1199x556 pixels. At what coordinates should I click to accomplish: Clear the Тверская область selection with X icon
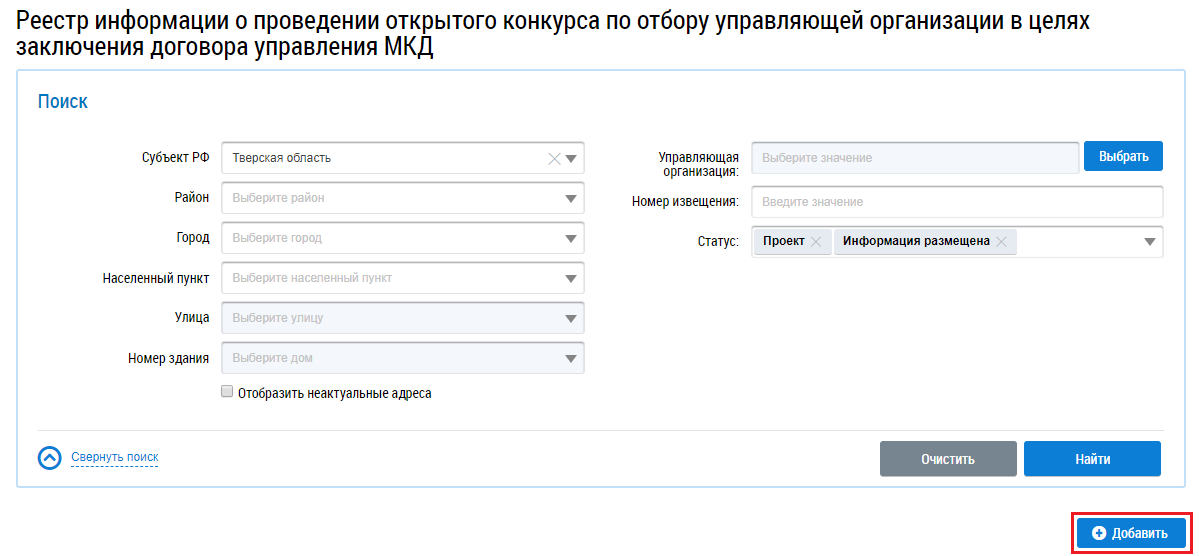click(x=554, y=158)
